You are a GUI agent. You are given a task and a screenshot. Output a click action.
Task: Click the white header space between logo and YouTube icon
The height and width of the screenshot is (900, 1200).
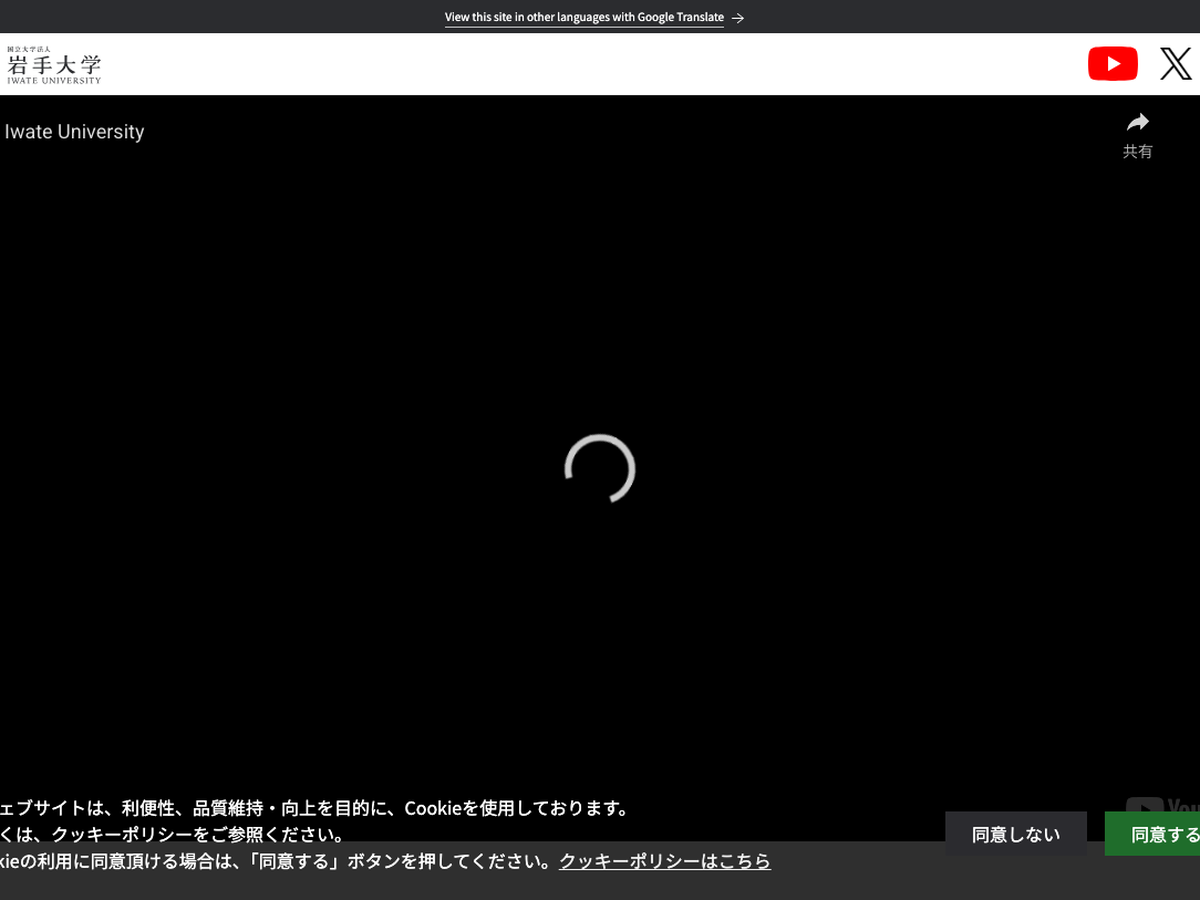coord(600,64)
